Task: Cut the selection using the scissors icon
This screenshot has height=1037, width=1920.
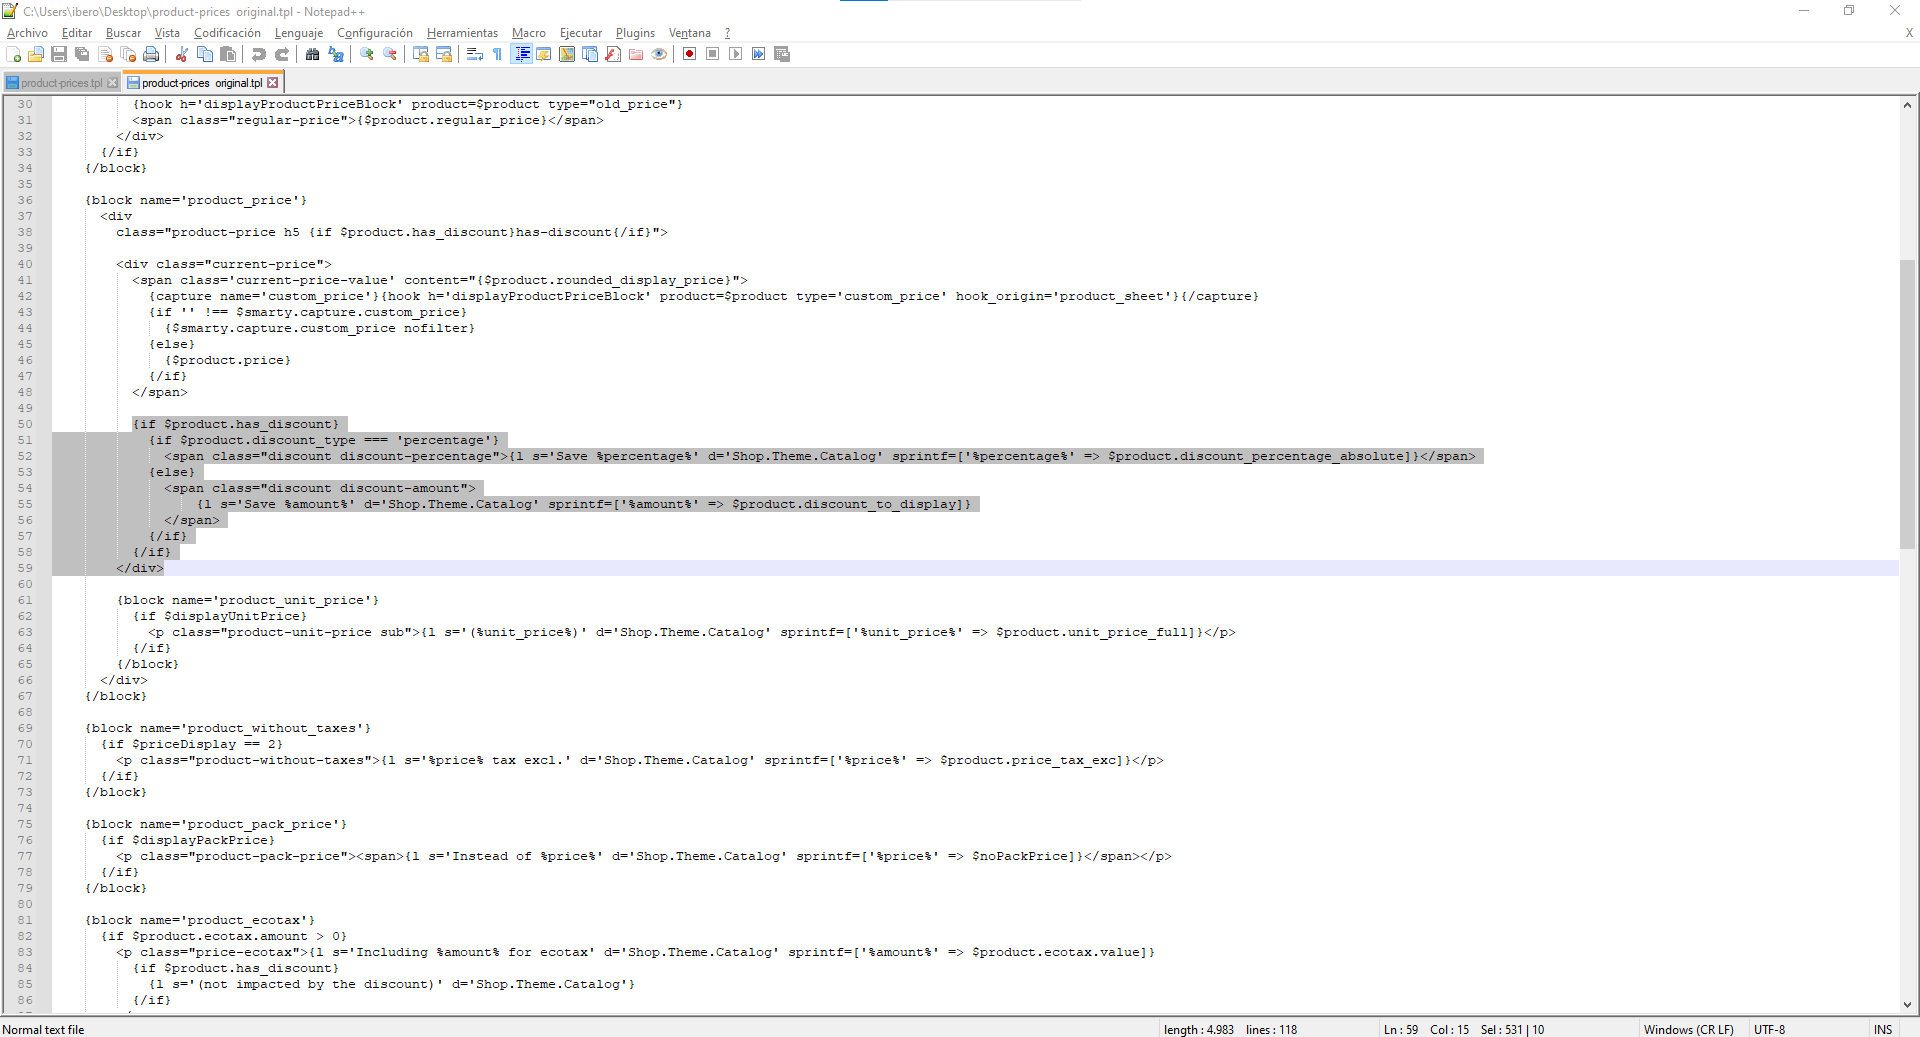Action: (x=182, y=54)
